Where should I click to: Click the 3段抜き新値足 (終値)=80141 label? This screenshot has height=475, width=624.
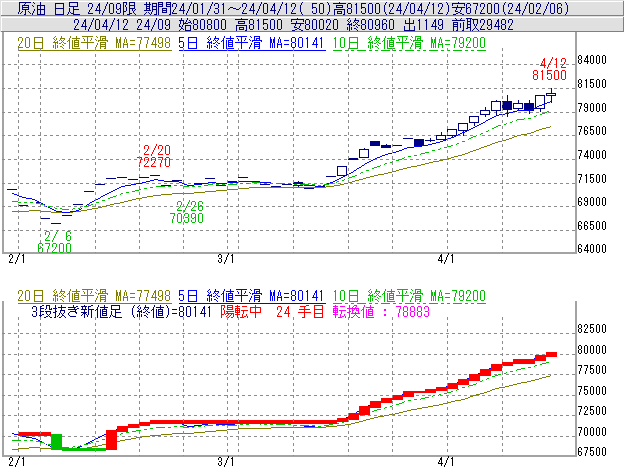pyautogui.click(x=121, y=311)
